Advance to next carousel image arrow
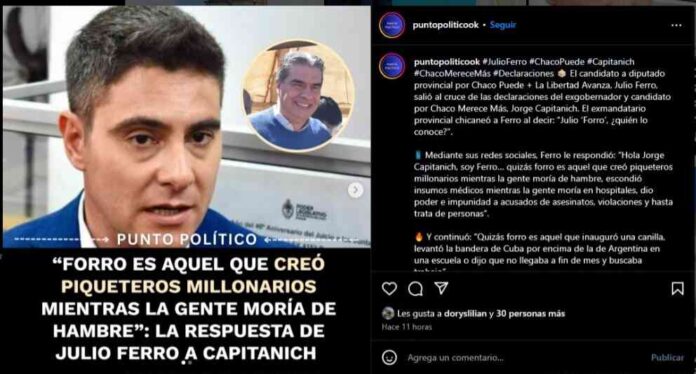The height and width of the screenshot is (374, 696). coord(355,190)
